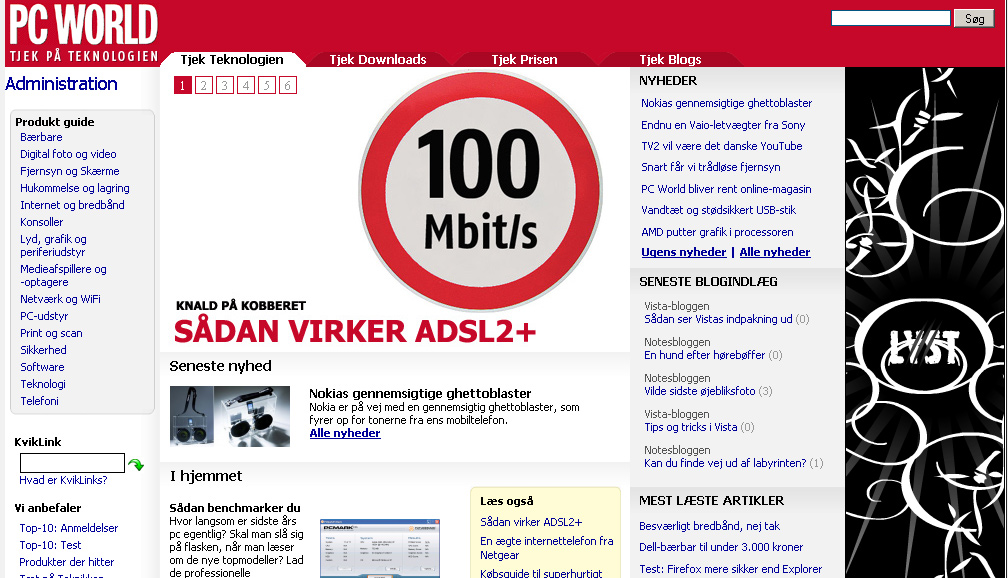
Task: Read the blog post Vilde sidste øjebliksfoto
Action: pos(702,391)
